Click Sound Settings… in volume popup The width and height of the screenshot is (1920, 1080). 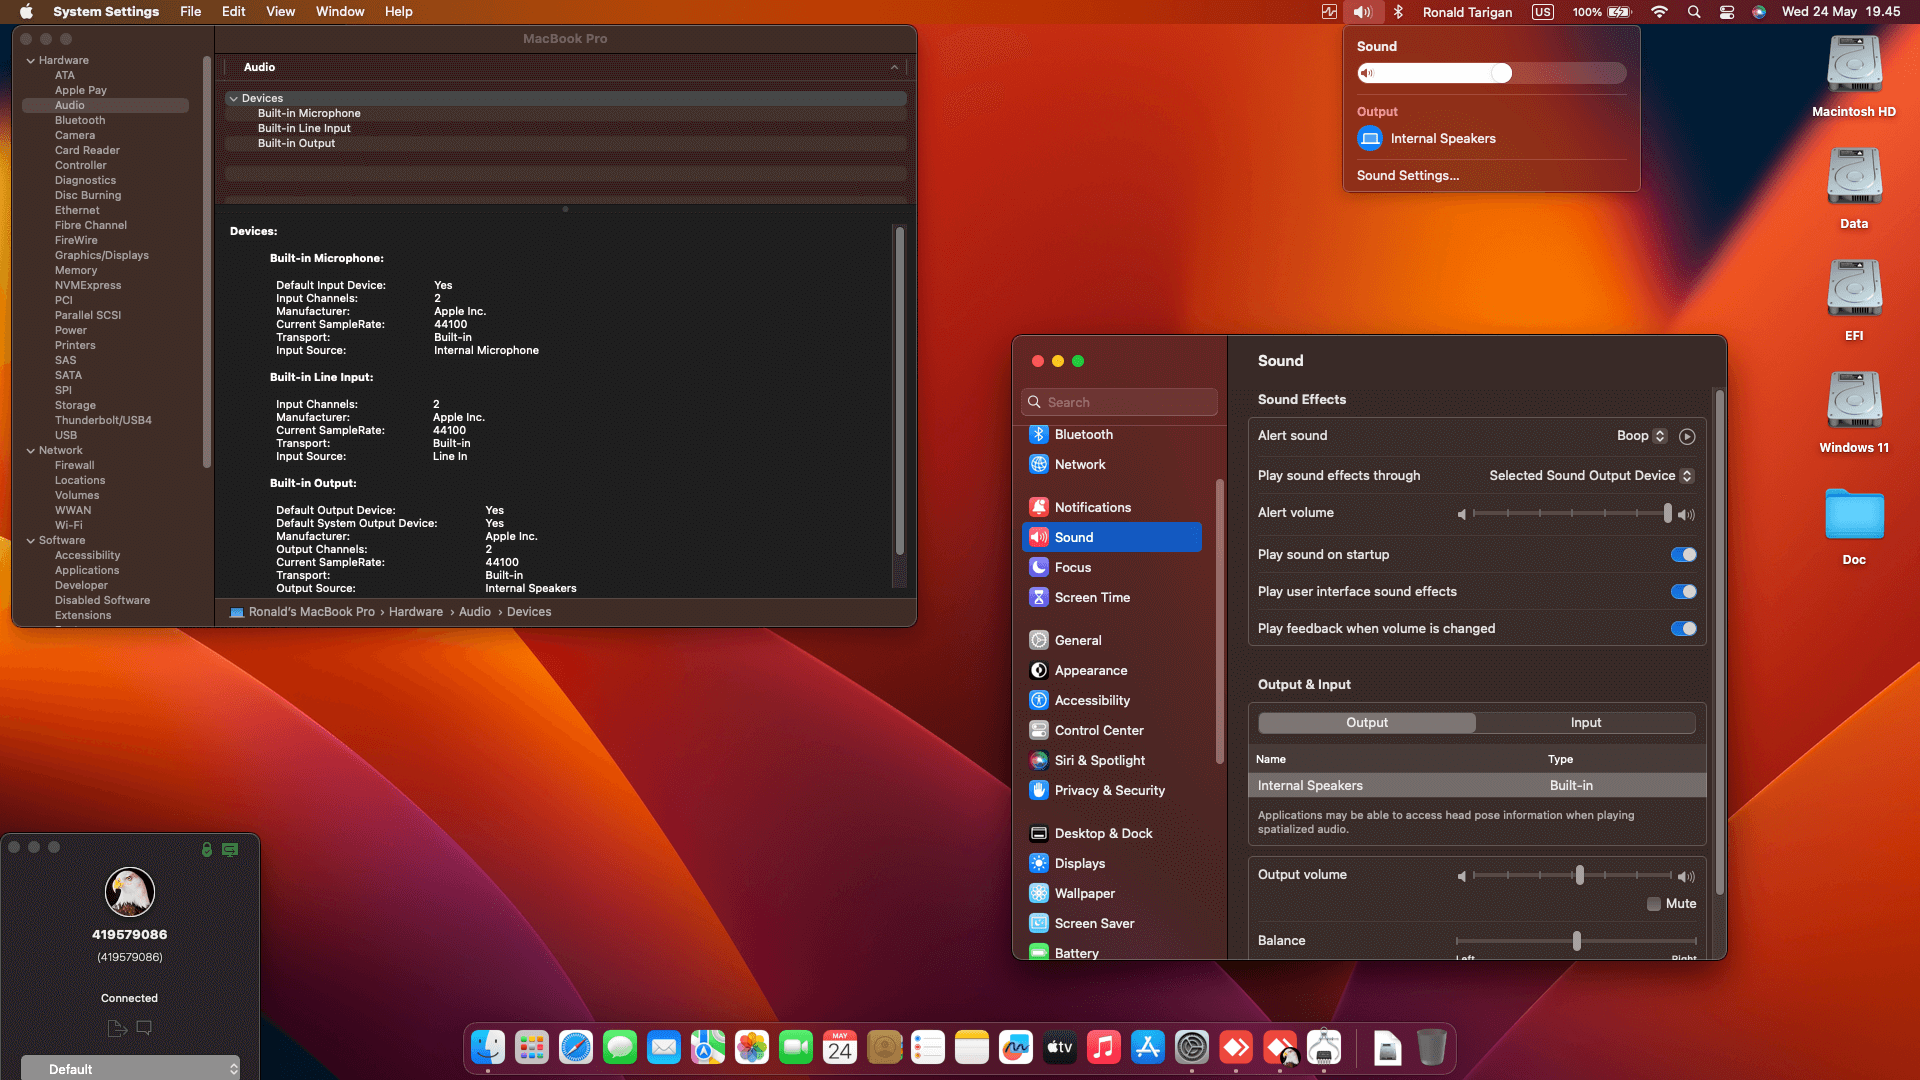pos(1407,175)
